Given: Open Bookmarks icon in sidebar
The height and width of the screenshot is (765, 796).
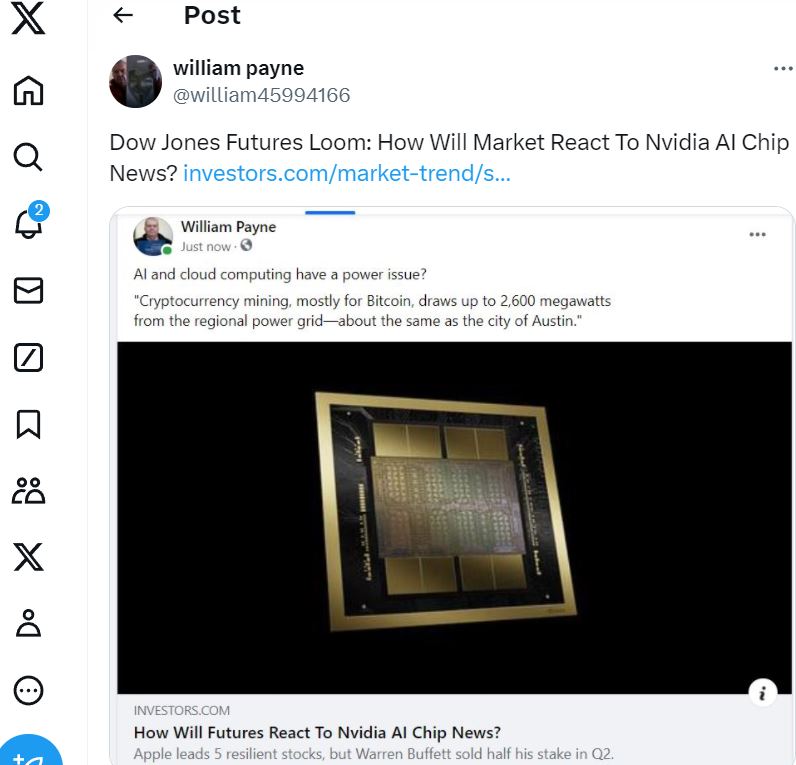Looking at the screenshot, I should [x=28, y=424].
